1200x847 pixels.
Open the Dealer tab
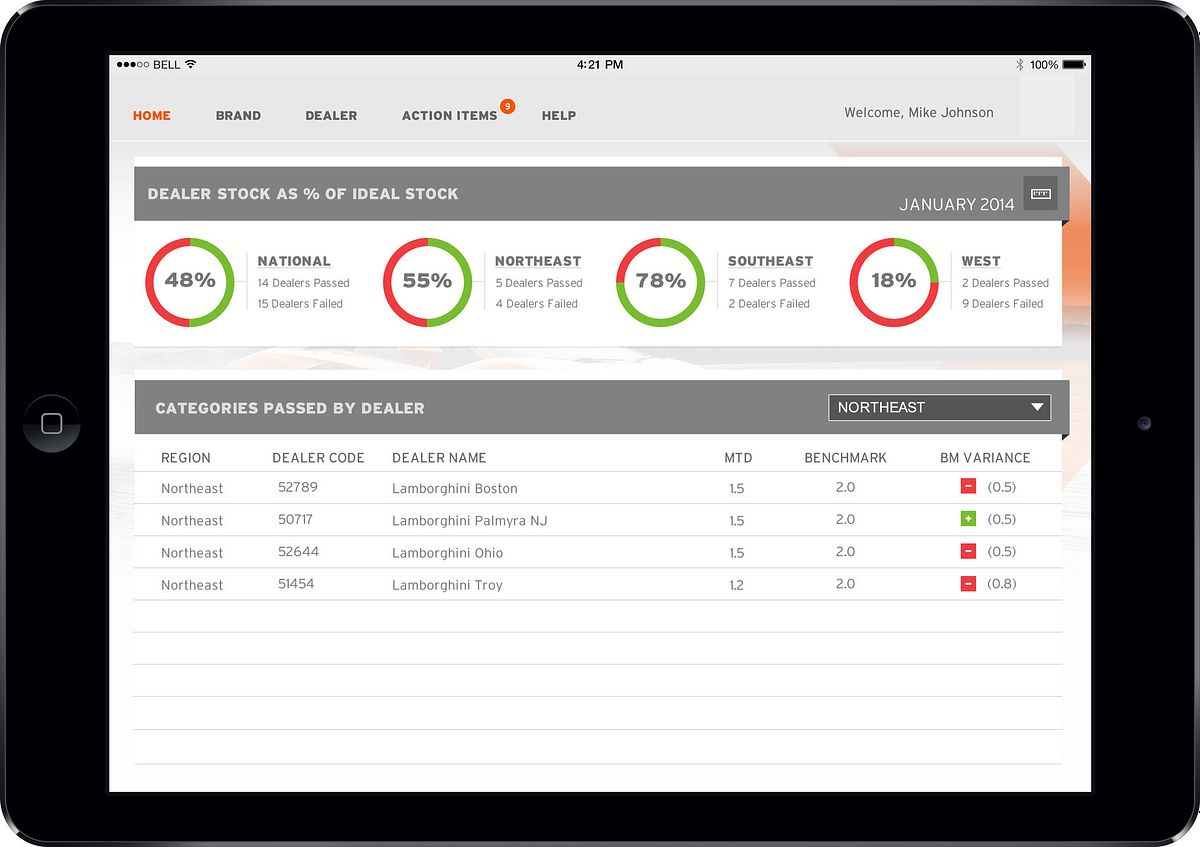pos(331,115)
